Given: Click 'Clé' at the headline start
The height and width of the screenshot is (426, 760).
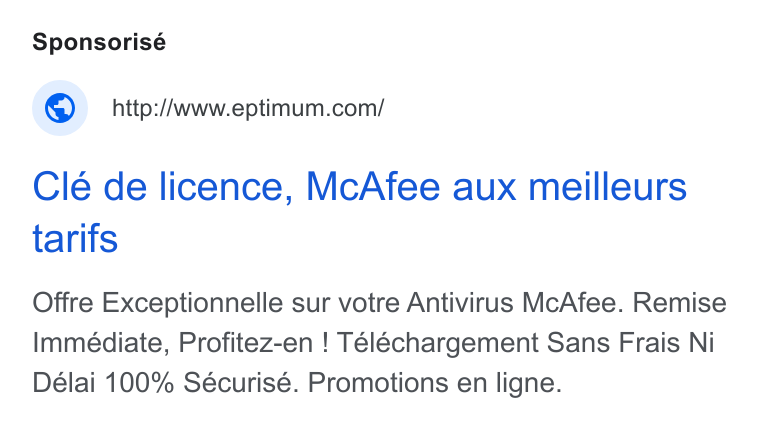Looking at the screenshot, I should click(x=62, y=187).
